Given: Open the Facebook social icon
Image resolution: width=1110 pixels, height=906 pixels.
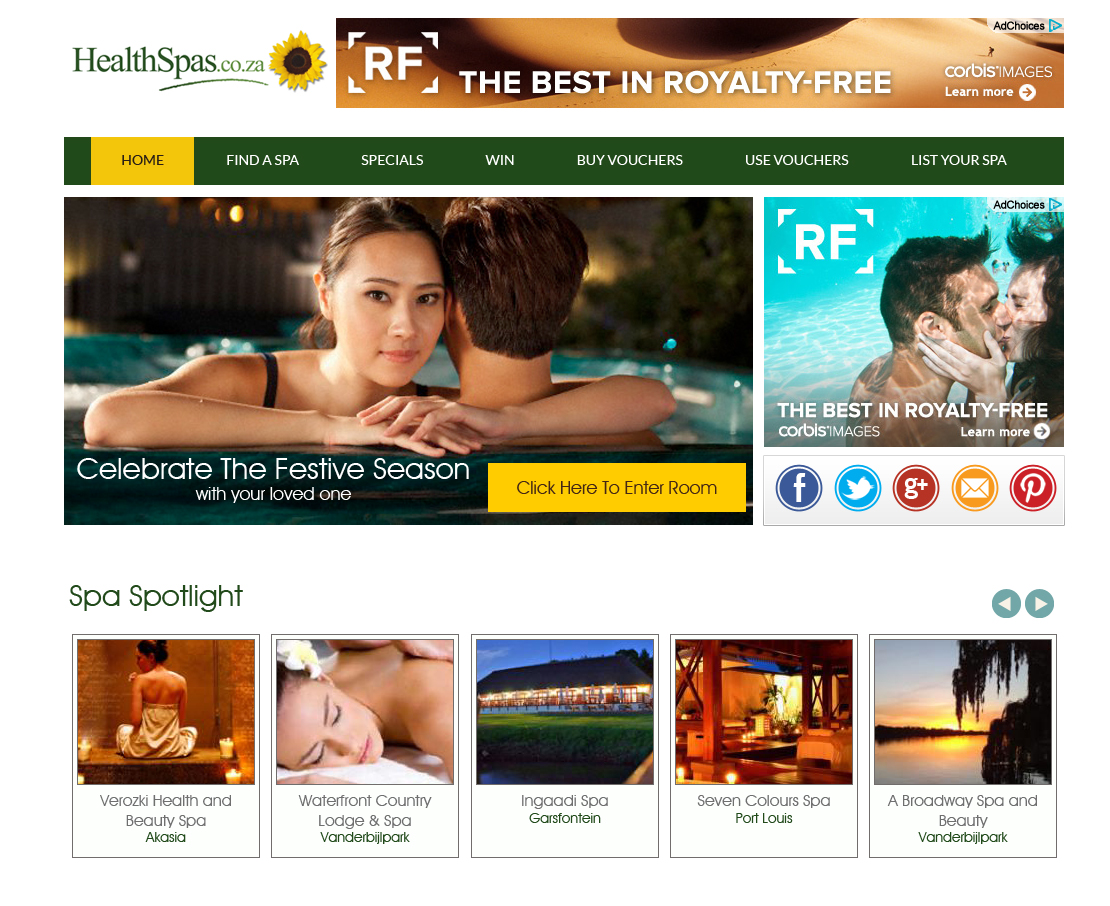Looking at the screenshot, I should click(799, 488).
